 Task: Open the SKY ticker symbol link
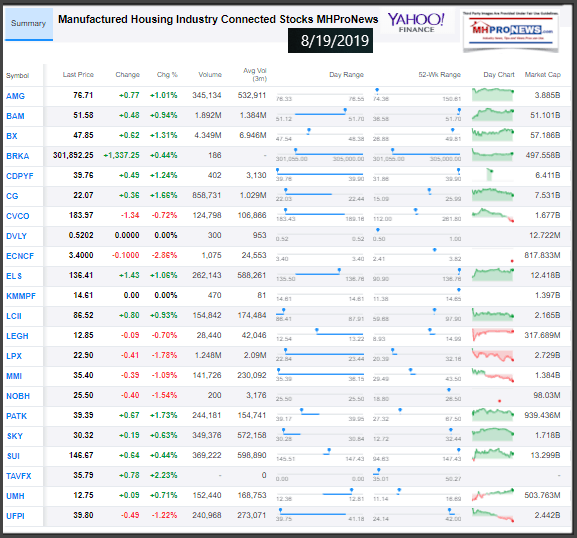15,436
